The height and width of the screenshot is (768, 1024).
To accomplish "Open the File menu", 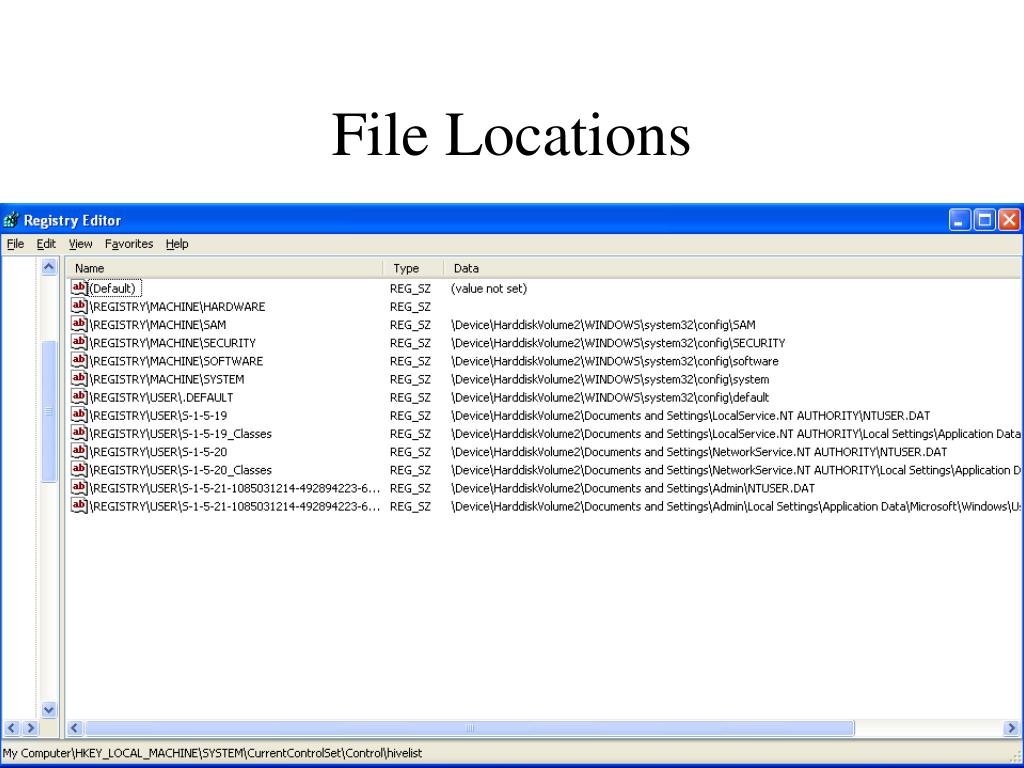I will pos(15,244).
